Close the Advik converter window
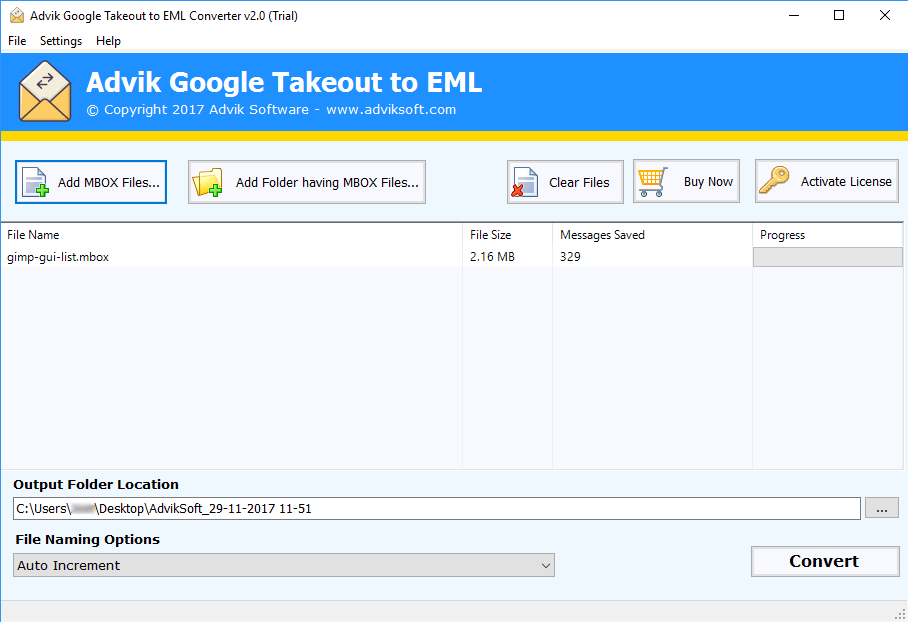The height and width of the screenshot is (622, 908). pyautogui.click(x=885, y=16)
